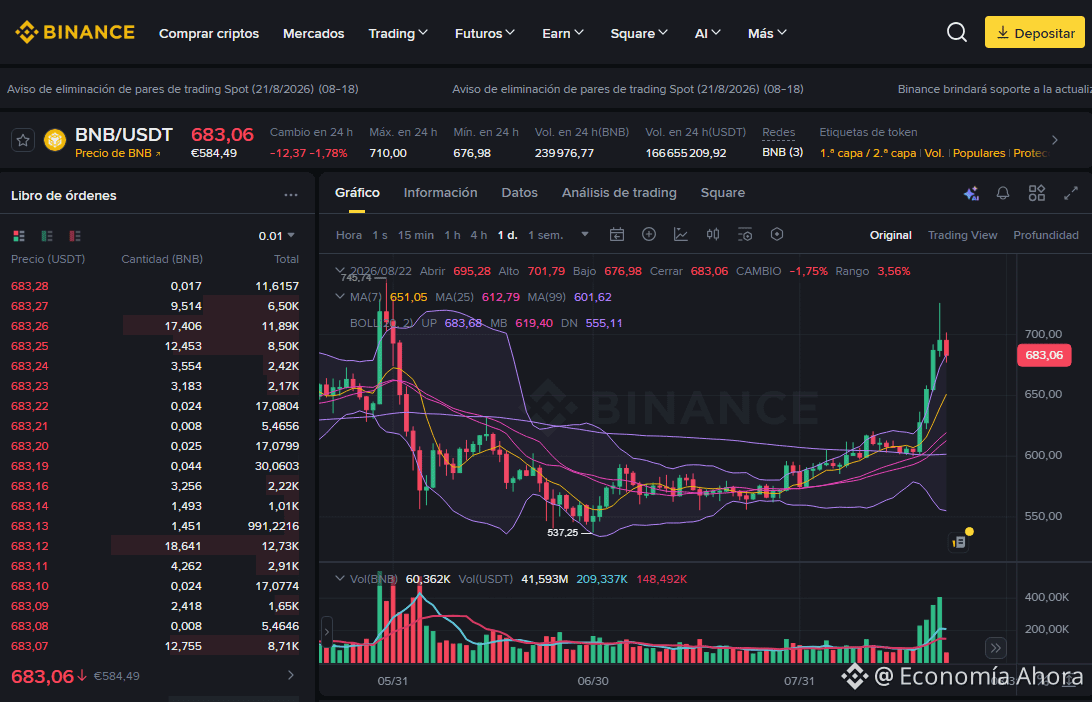Show only sell orders view
1092x702 pixels.
point(75,236)
